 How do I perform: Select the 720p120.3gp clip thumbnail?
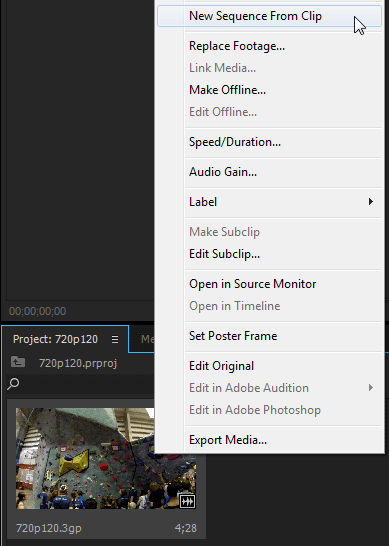click(x=106, y=459)
